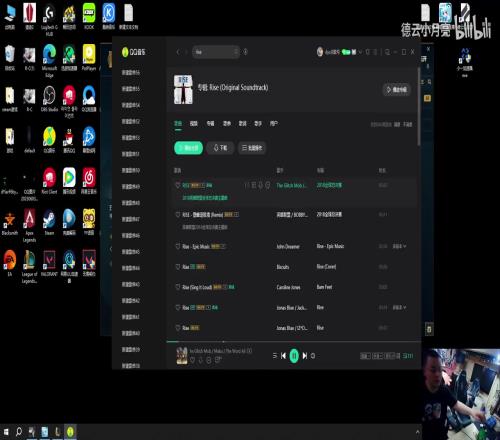Pause the currently playing song

tap(294, 356)
